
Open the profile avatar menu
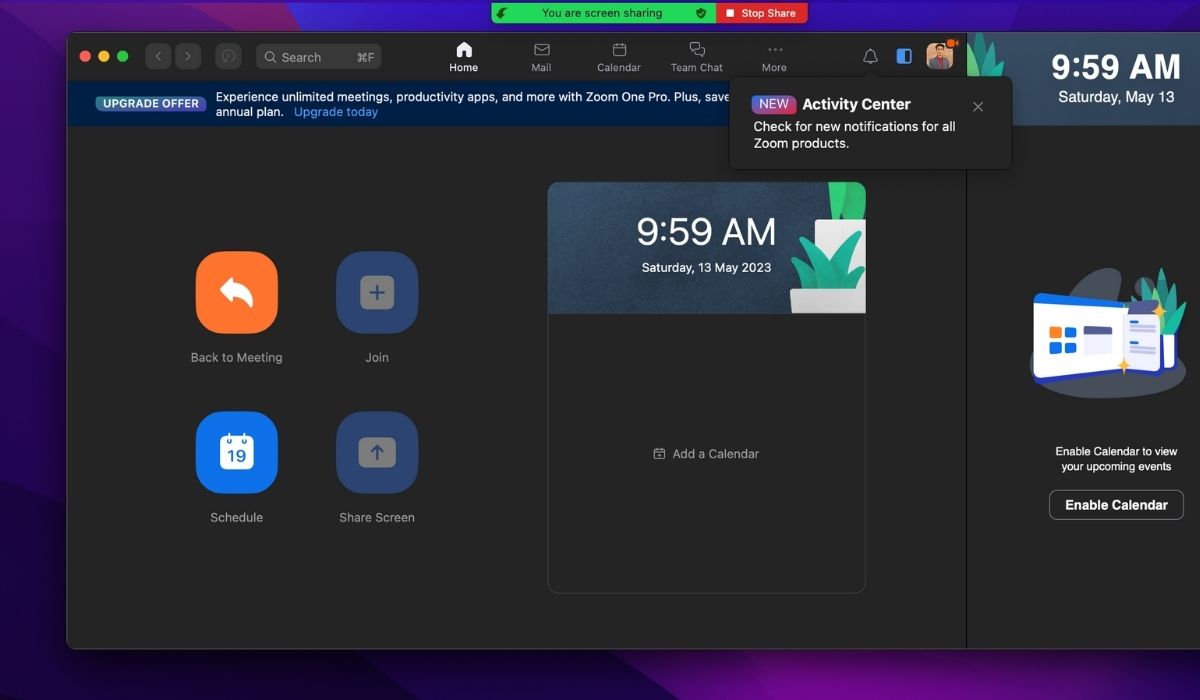coord(939,57)
